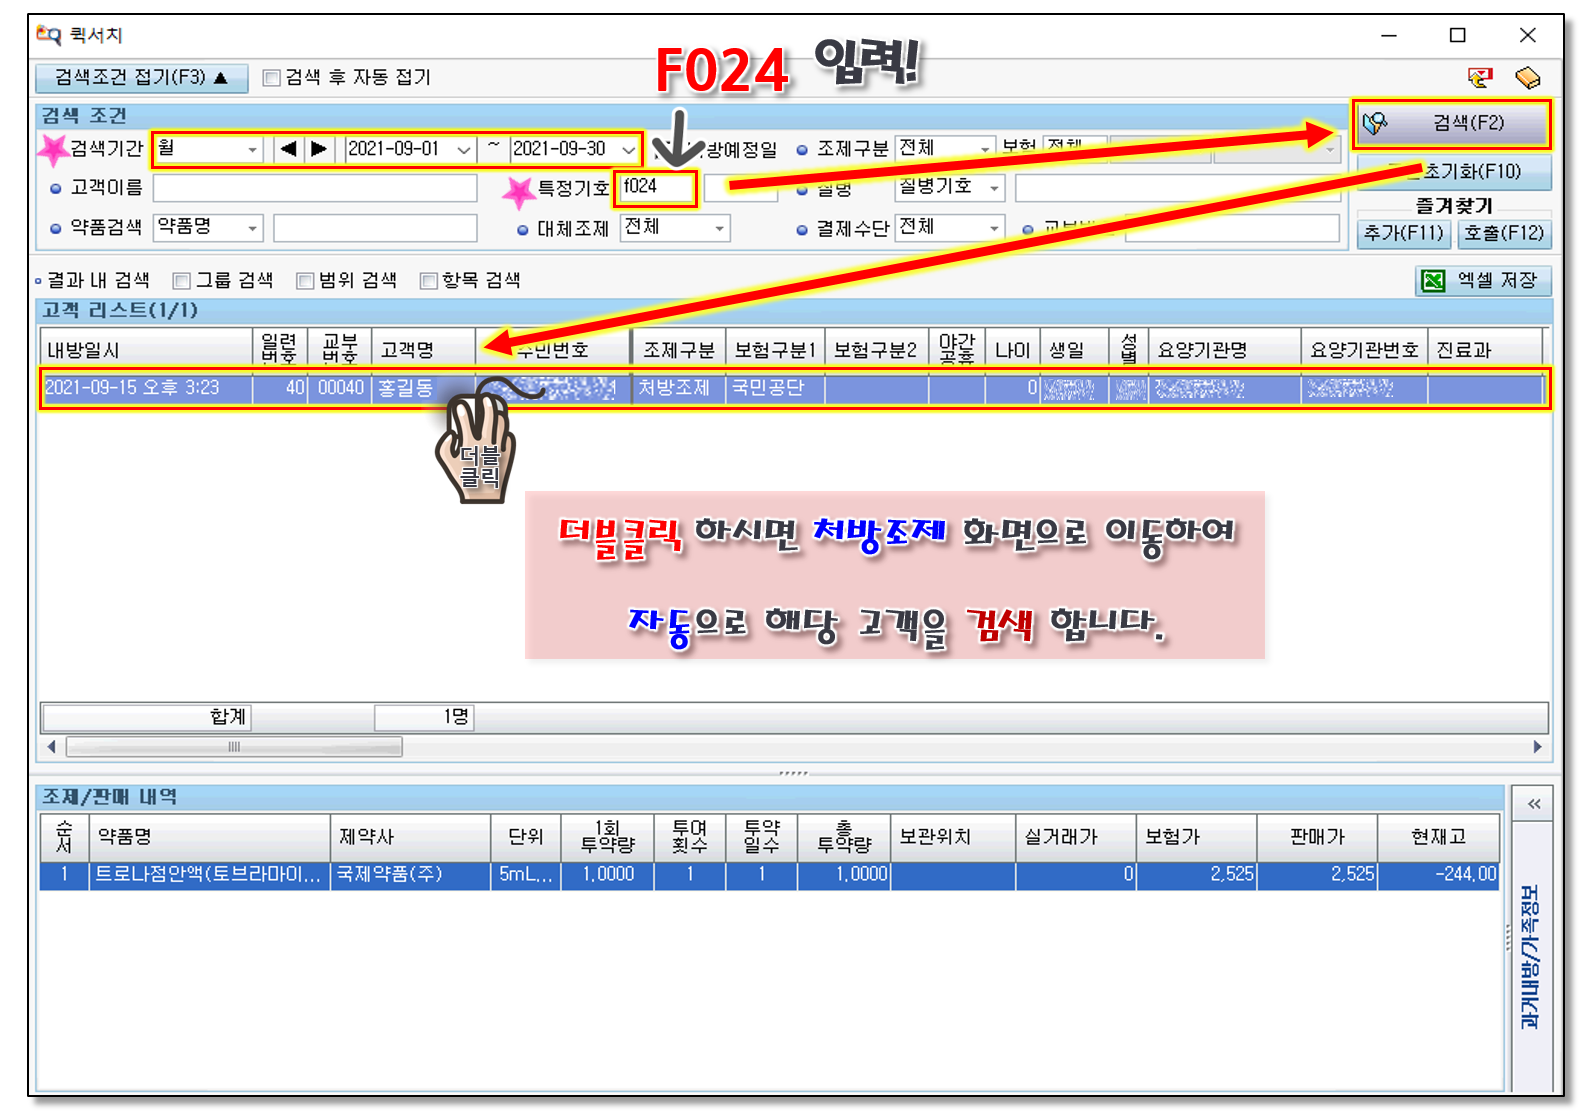Click the 고객명 column header
The width and height of the screenshot is (1581, 1113).
tap(422, 350)
